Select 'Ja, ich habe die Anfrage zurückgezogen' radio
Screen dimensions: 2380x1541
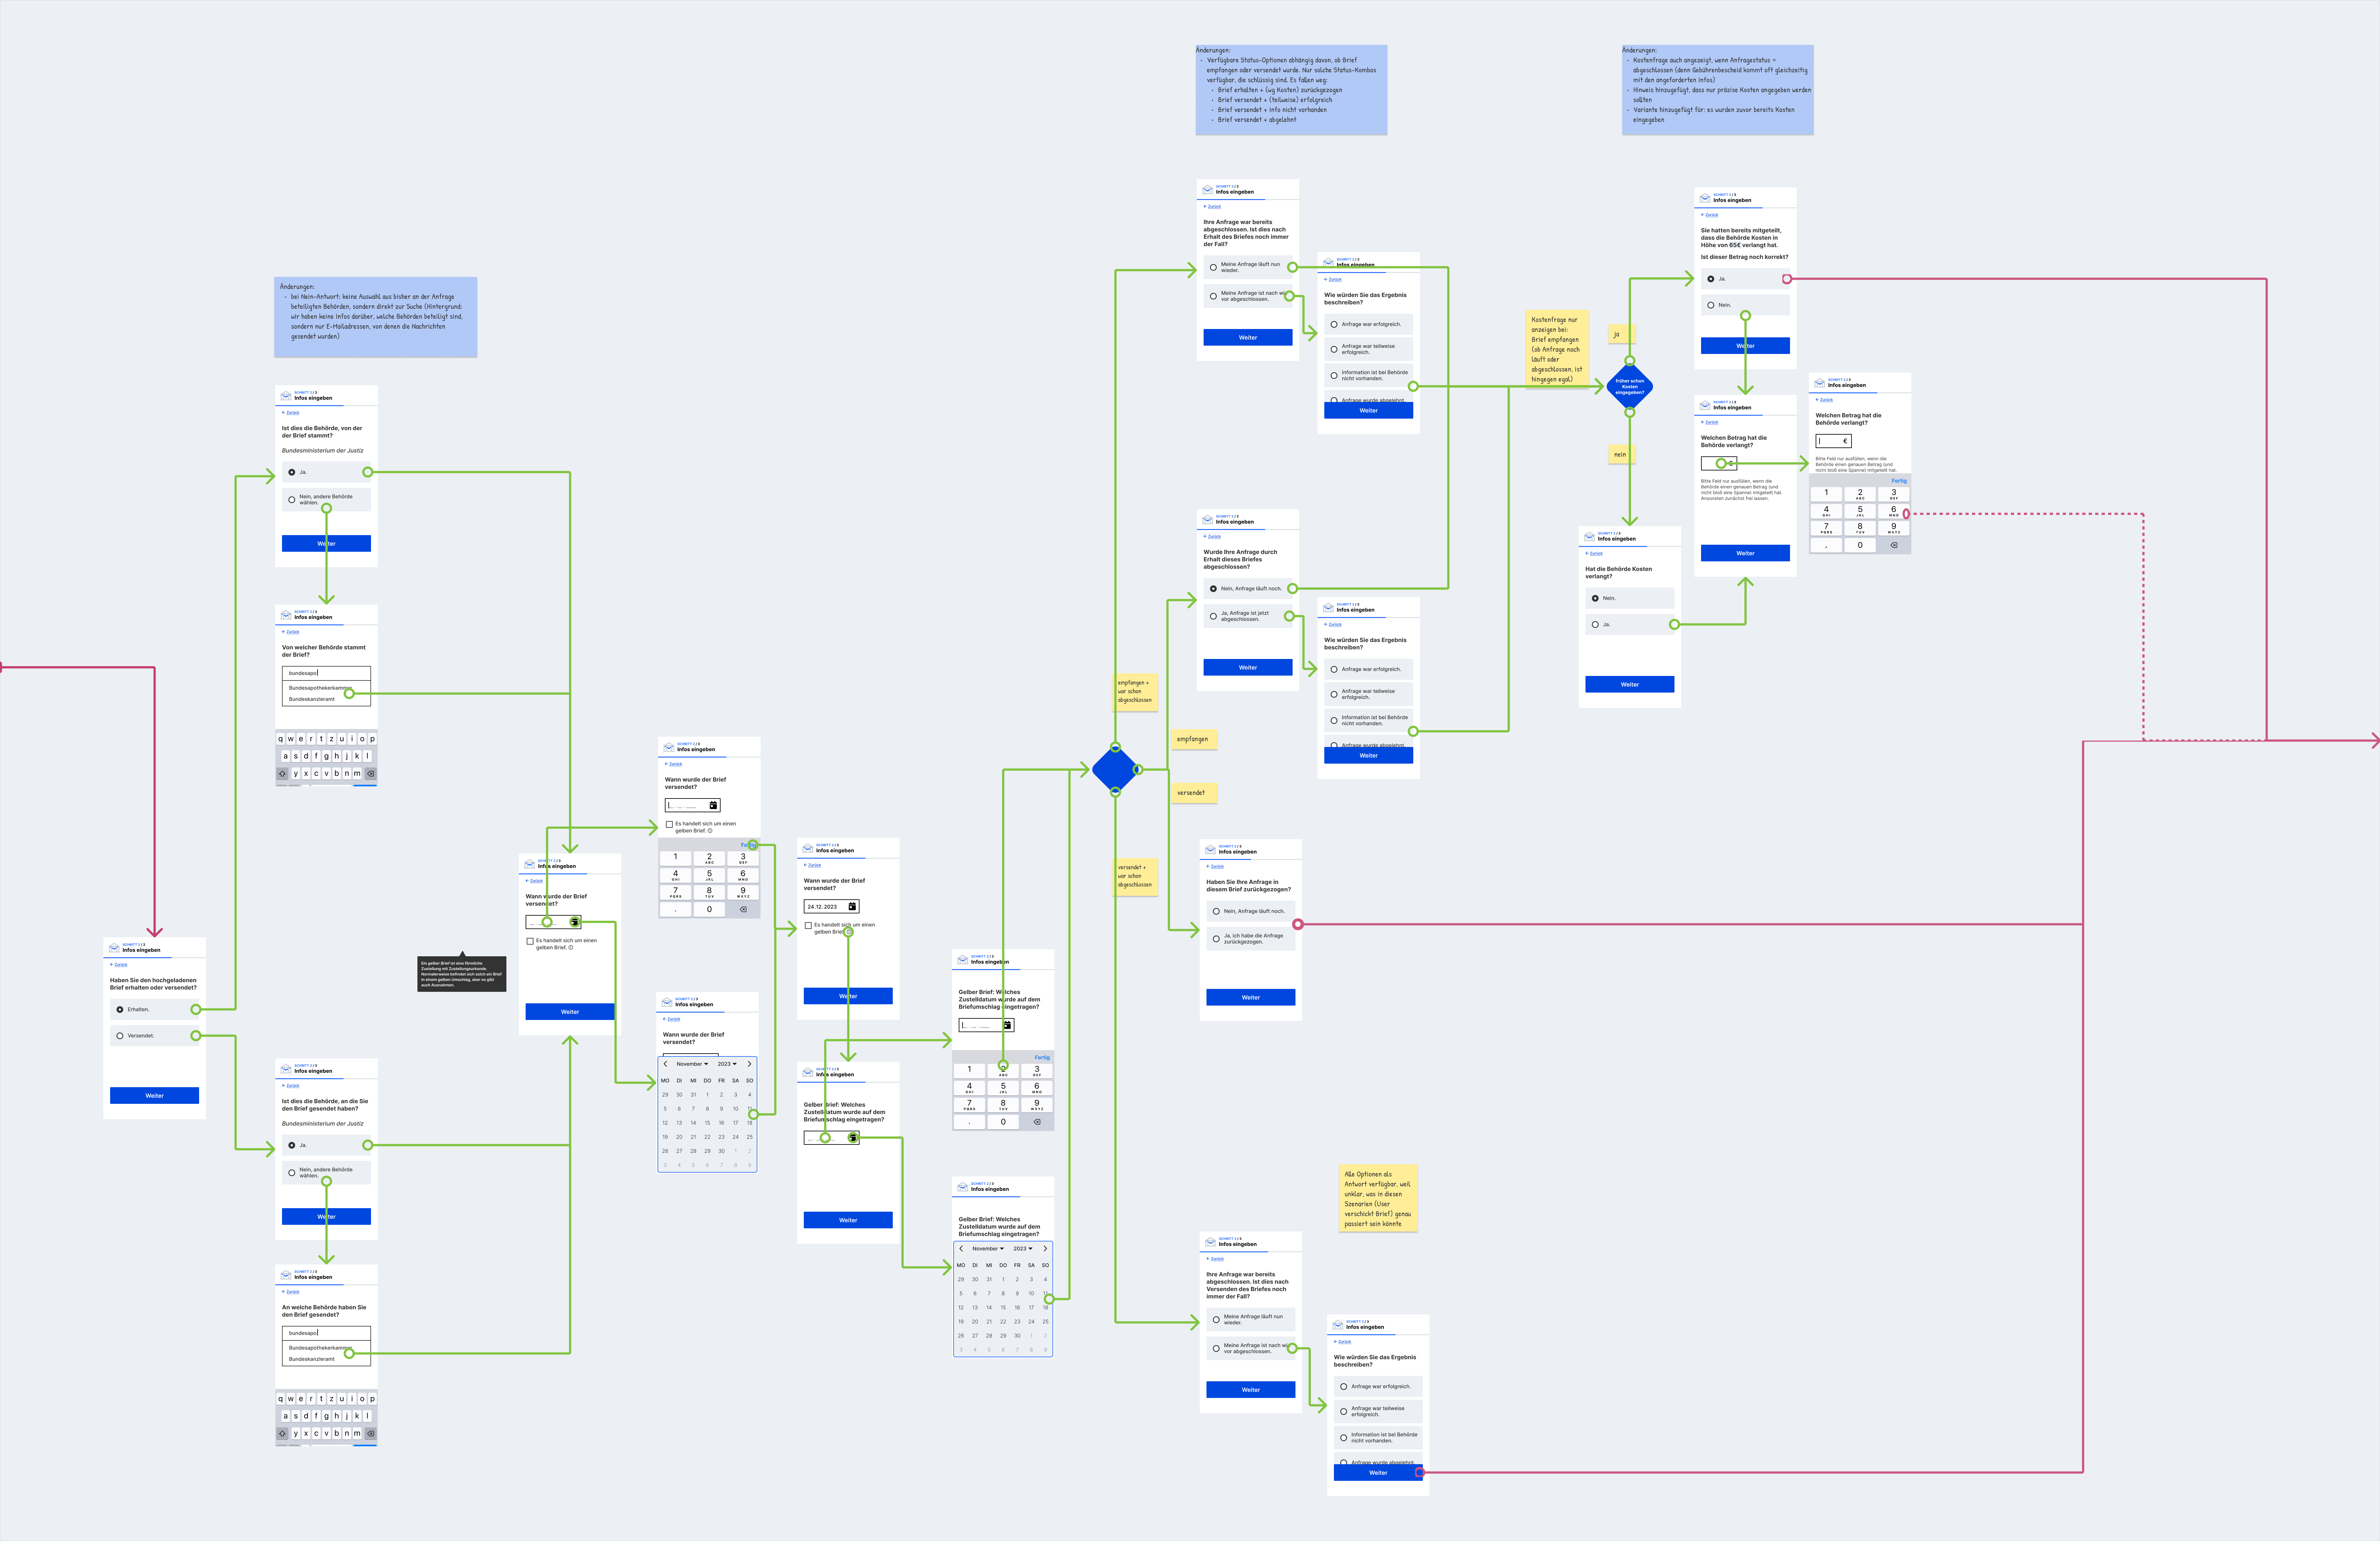coord(1216,939)
